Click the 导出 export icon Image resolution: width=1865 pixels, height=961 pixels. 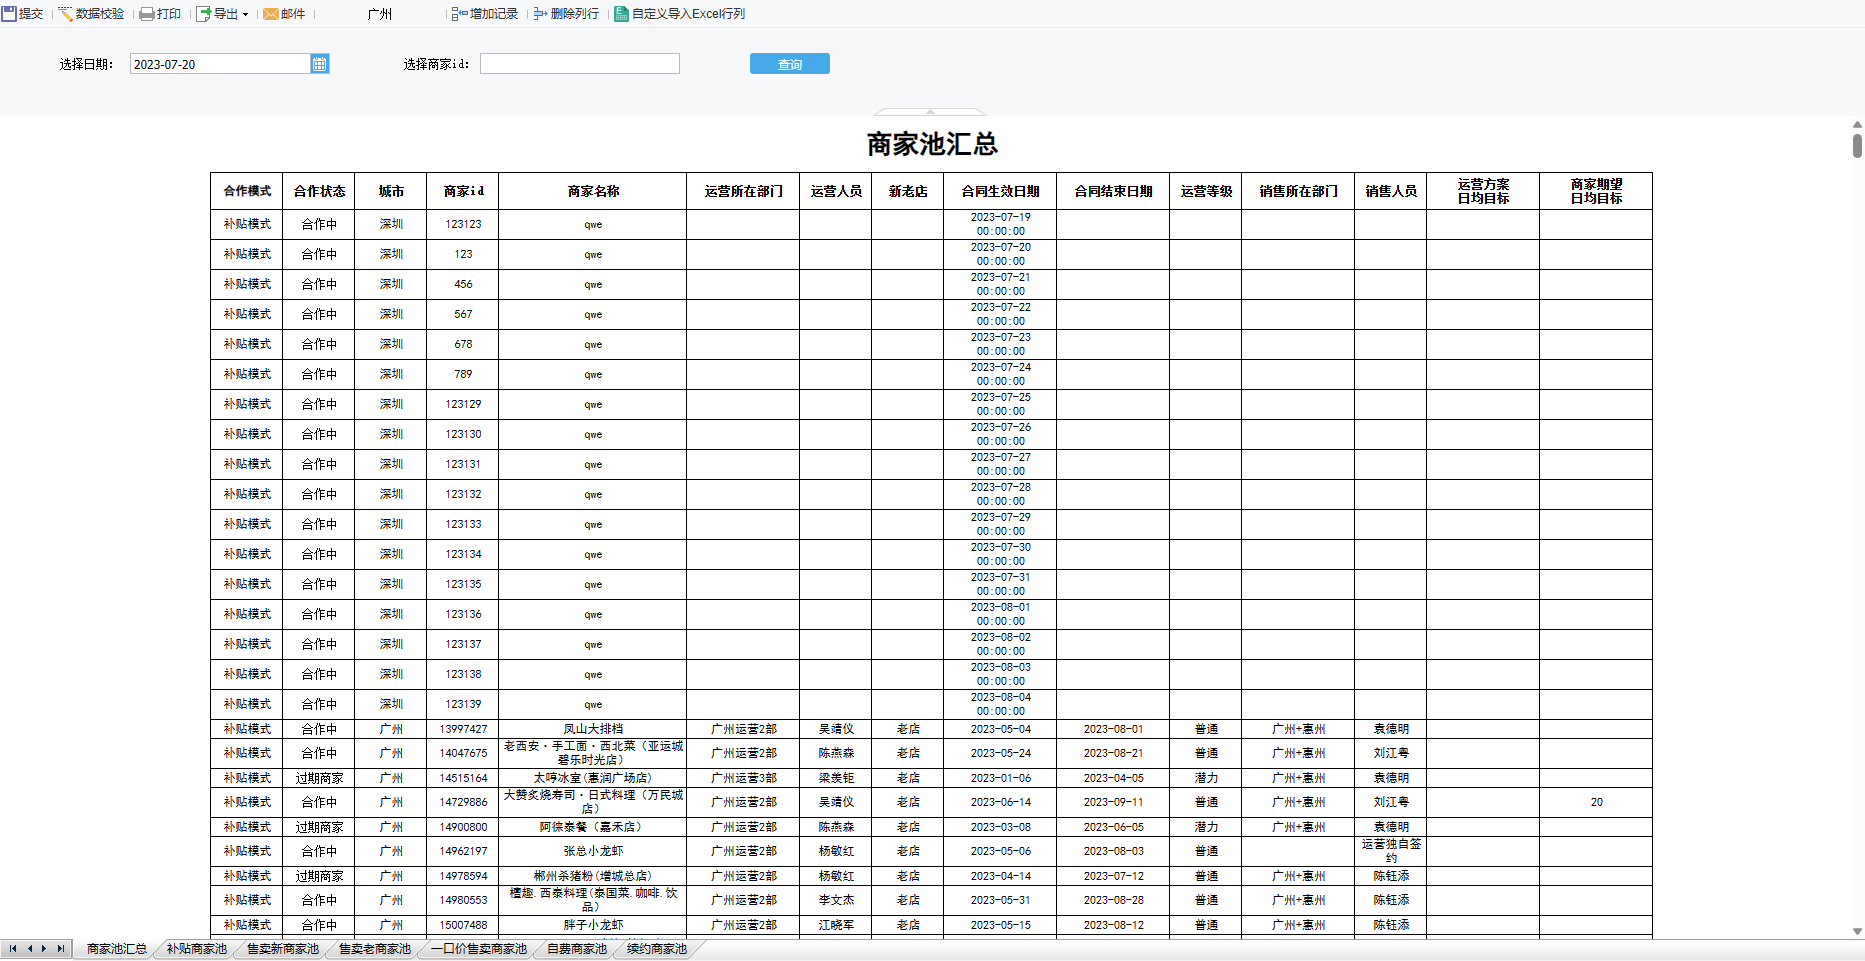[x=203, y=14]
